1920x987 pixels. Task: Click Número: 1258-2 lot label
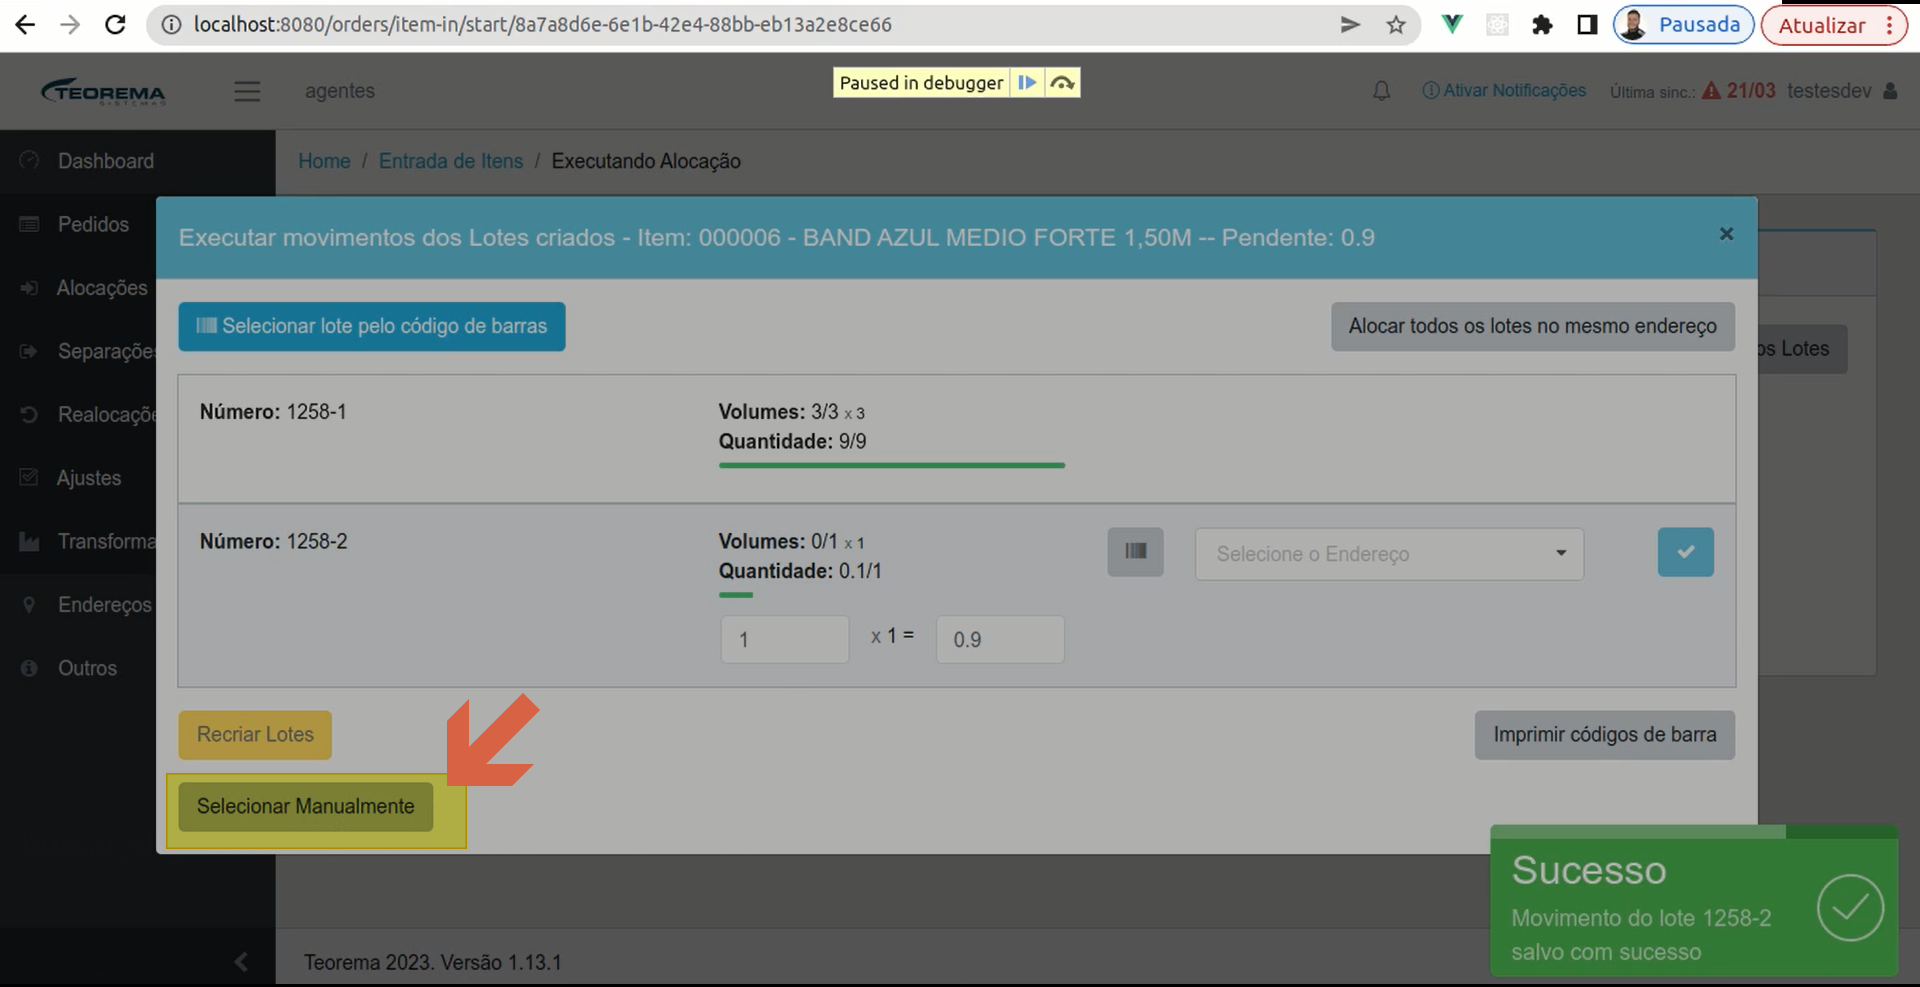click(x=273, y=542)
